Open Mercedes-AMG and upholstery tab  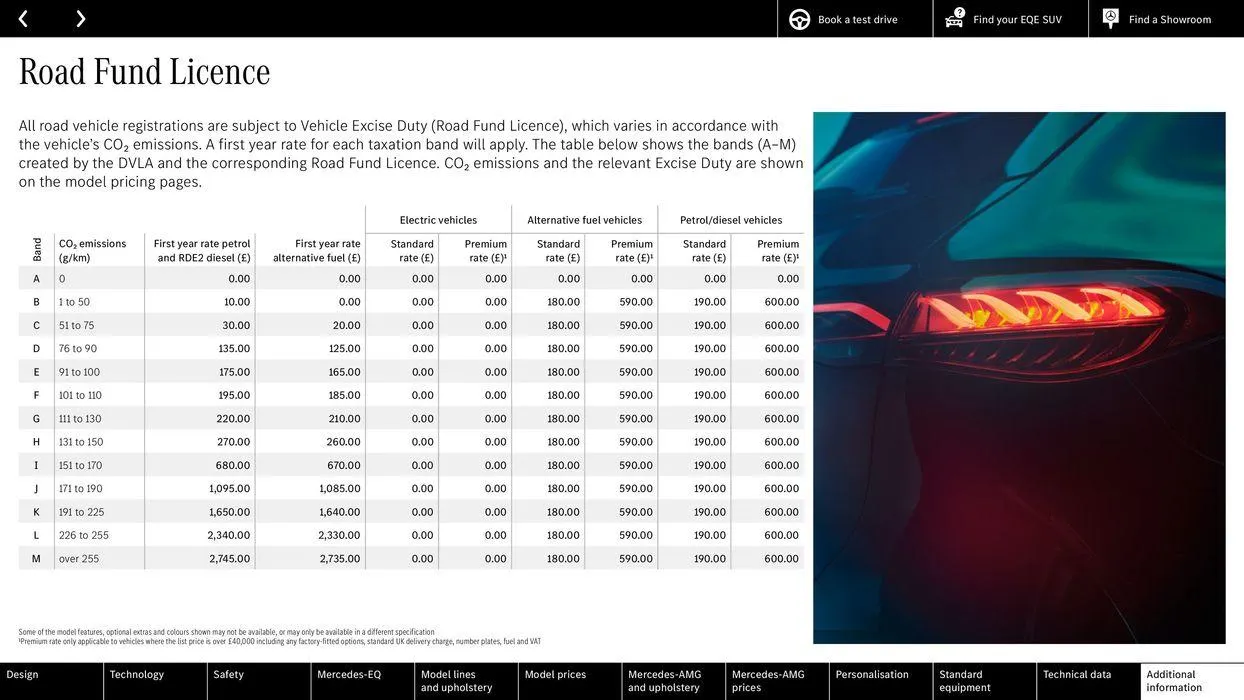pos(674,681)
